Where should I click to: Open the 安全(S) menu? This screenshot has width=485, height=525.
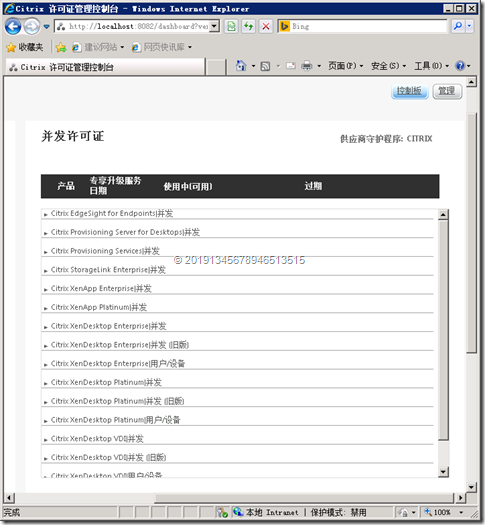tap(388, 66)
